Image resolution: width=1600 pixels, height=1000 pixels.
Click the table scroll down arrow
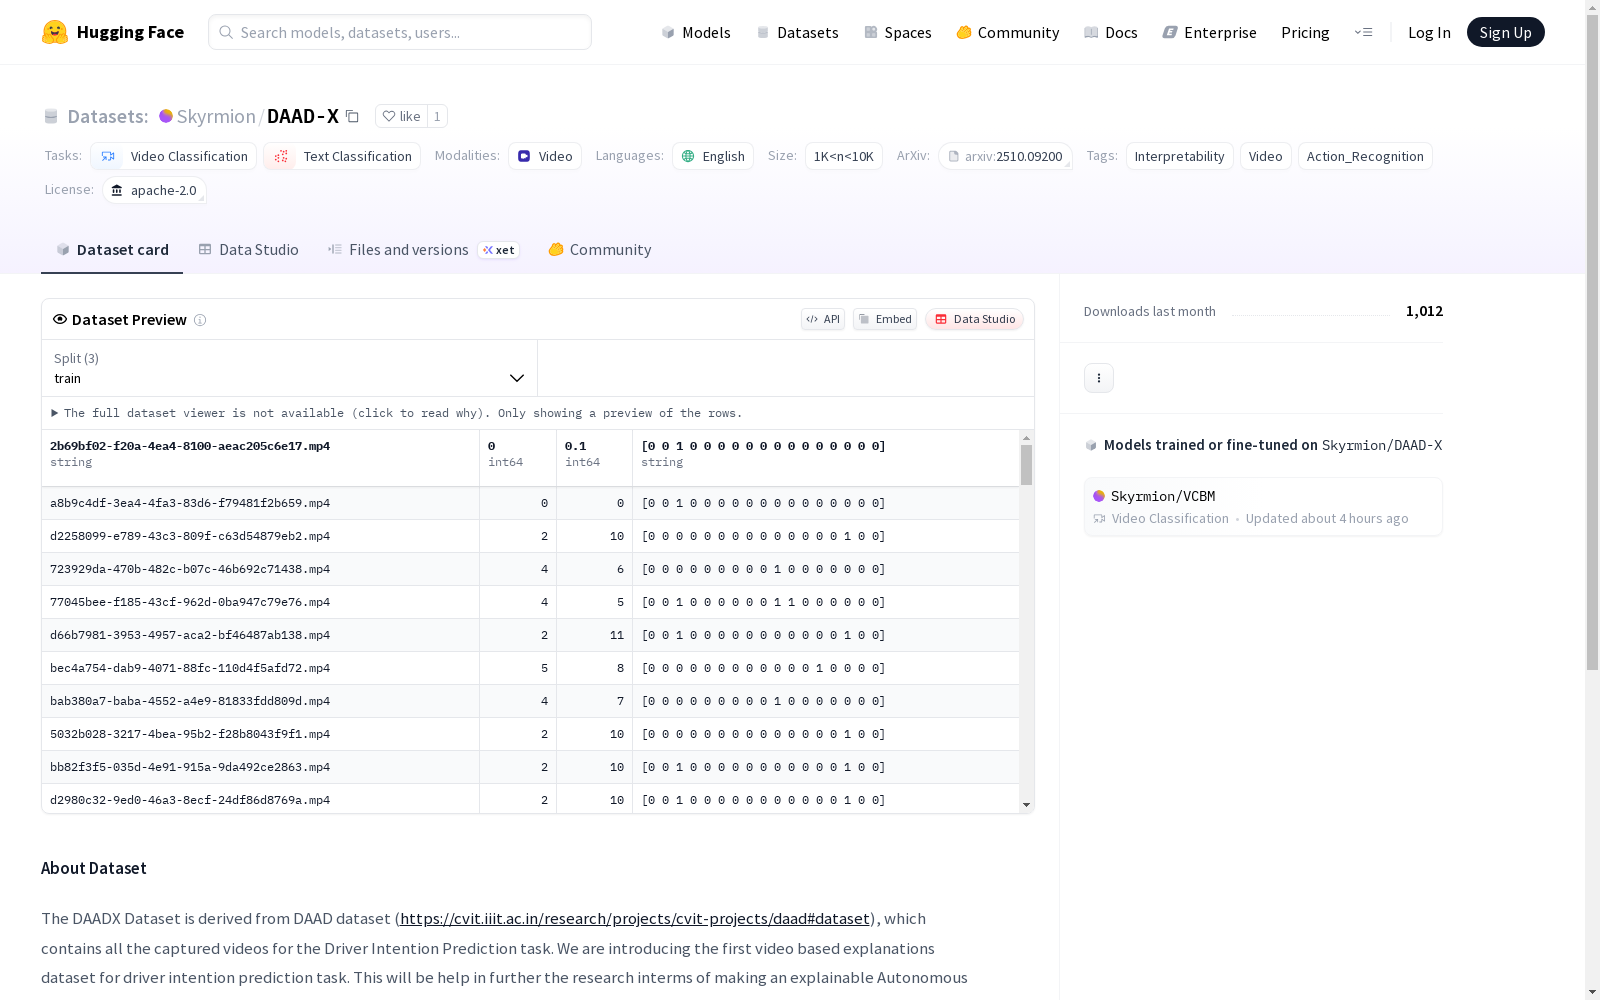pyautogui.click(x=1026, y=805)
